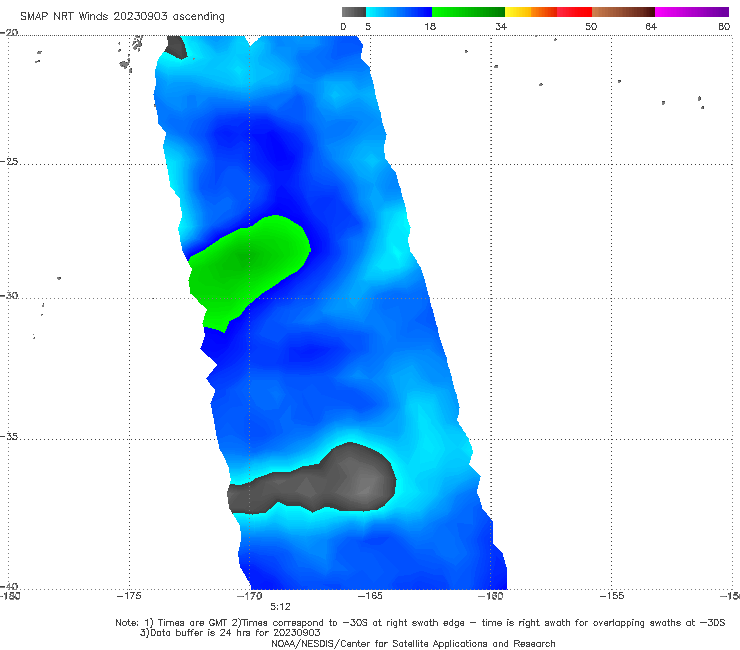This screenshot has height=650, width=740.
Task: Click the "50" label under the color bar
Action: pos(591,26)
